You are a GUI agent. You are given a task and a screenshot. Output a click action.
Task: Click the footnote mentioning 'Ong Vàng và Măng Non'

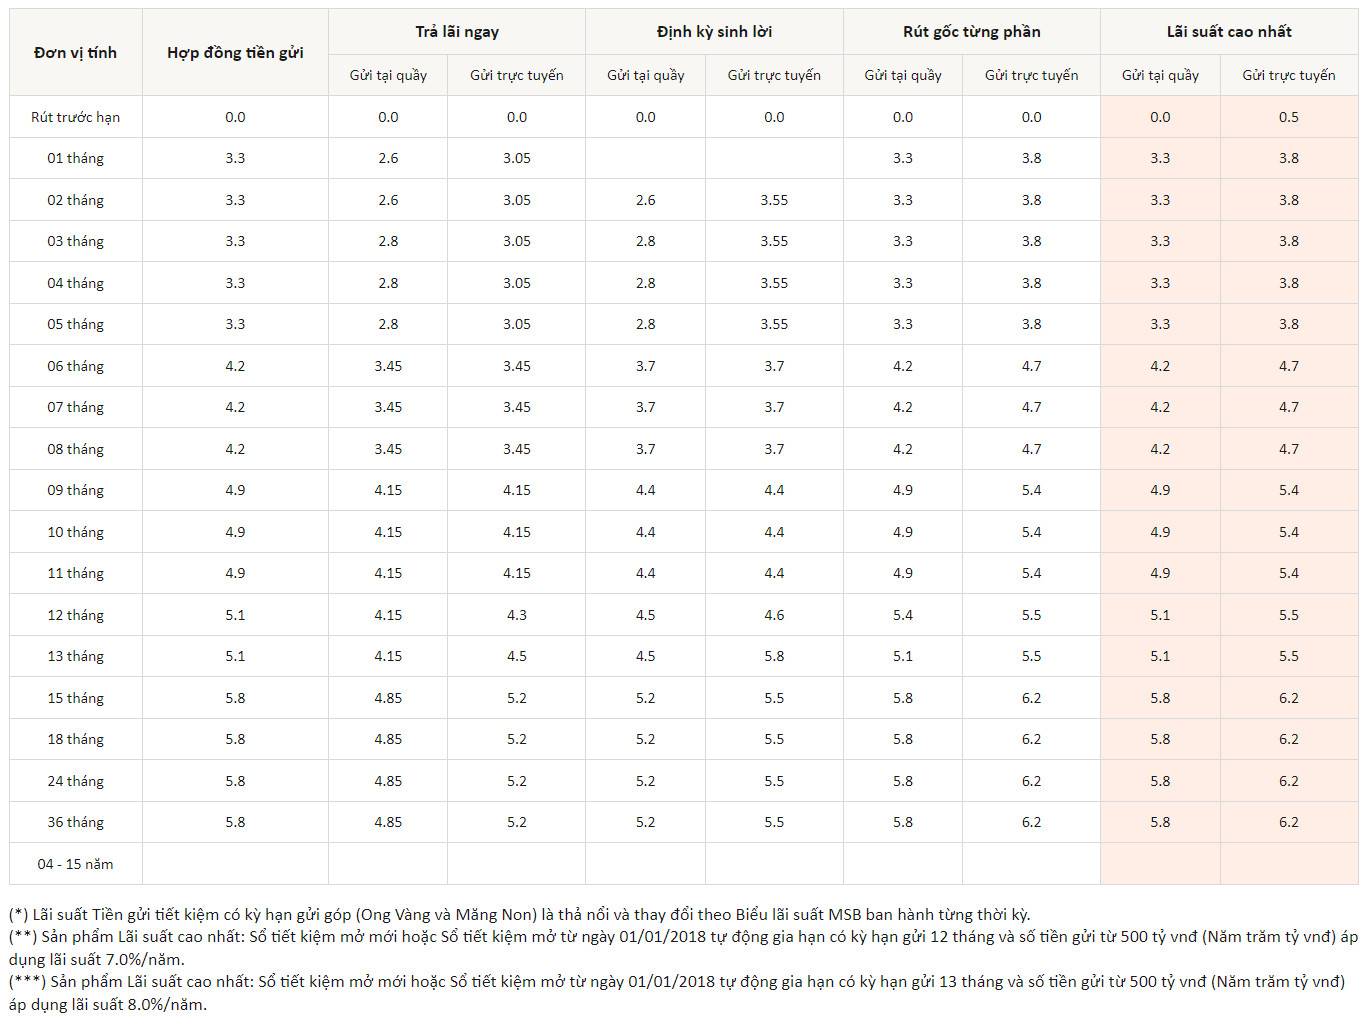520,914
